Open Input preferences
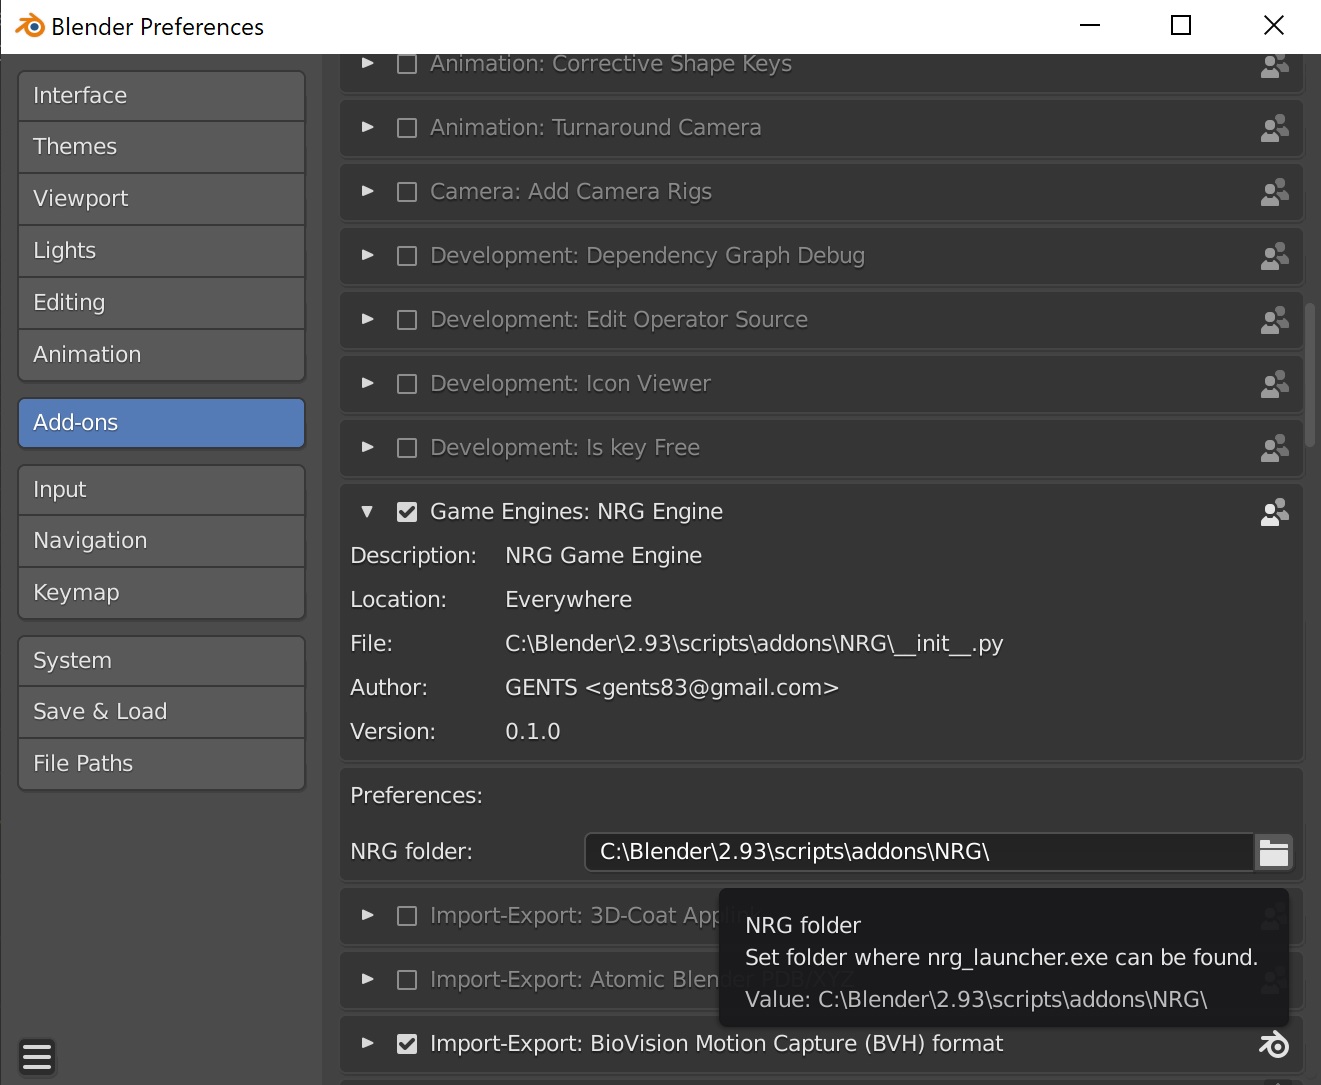1321x1085 pixels. coord(161,490)
